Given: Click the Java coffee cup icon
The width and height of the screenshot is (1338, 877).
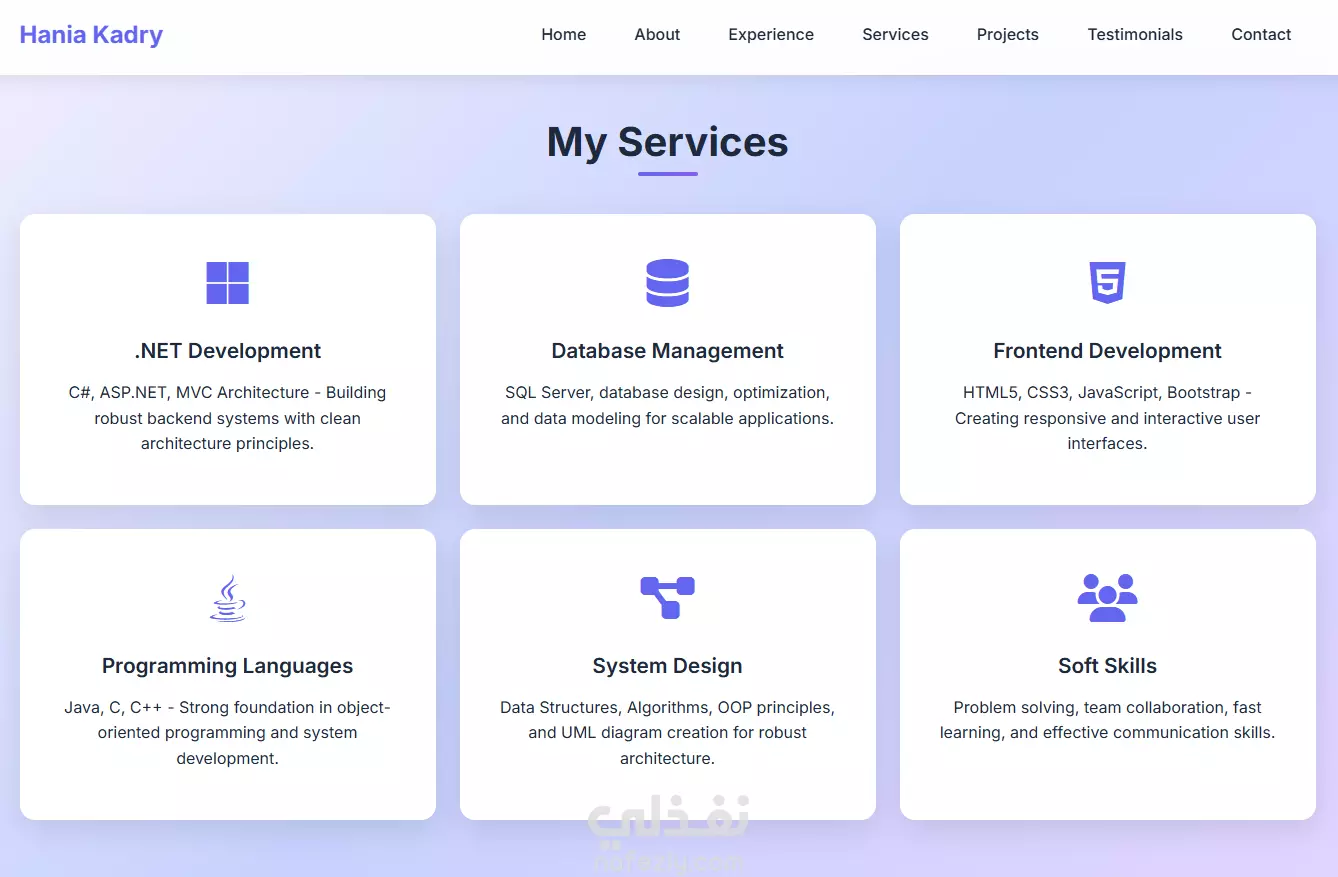Looking at the screenshot, I should point(227,598).
